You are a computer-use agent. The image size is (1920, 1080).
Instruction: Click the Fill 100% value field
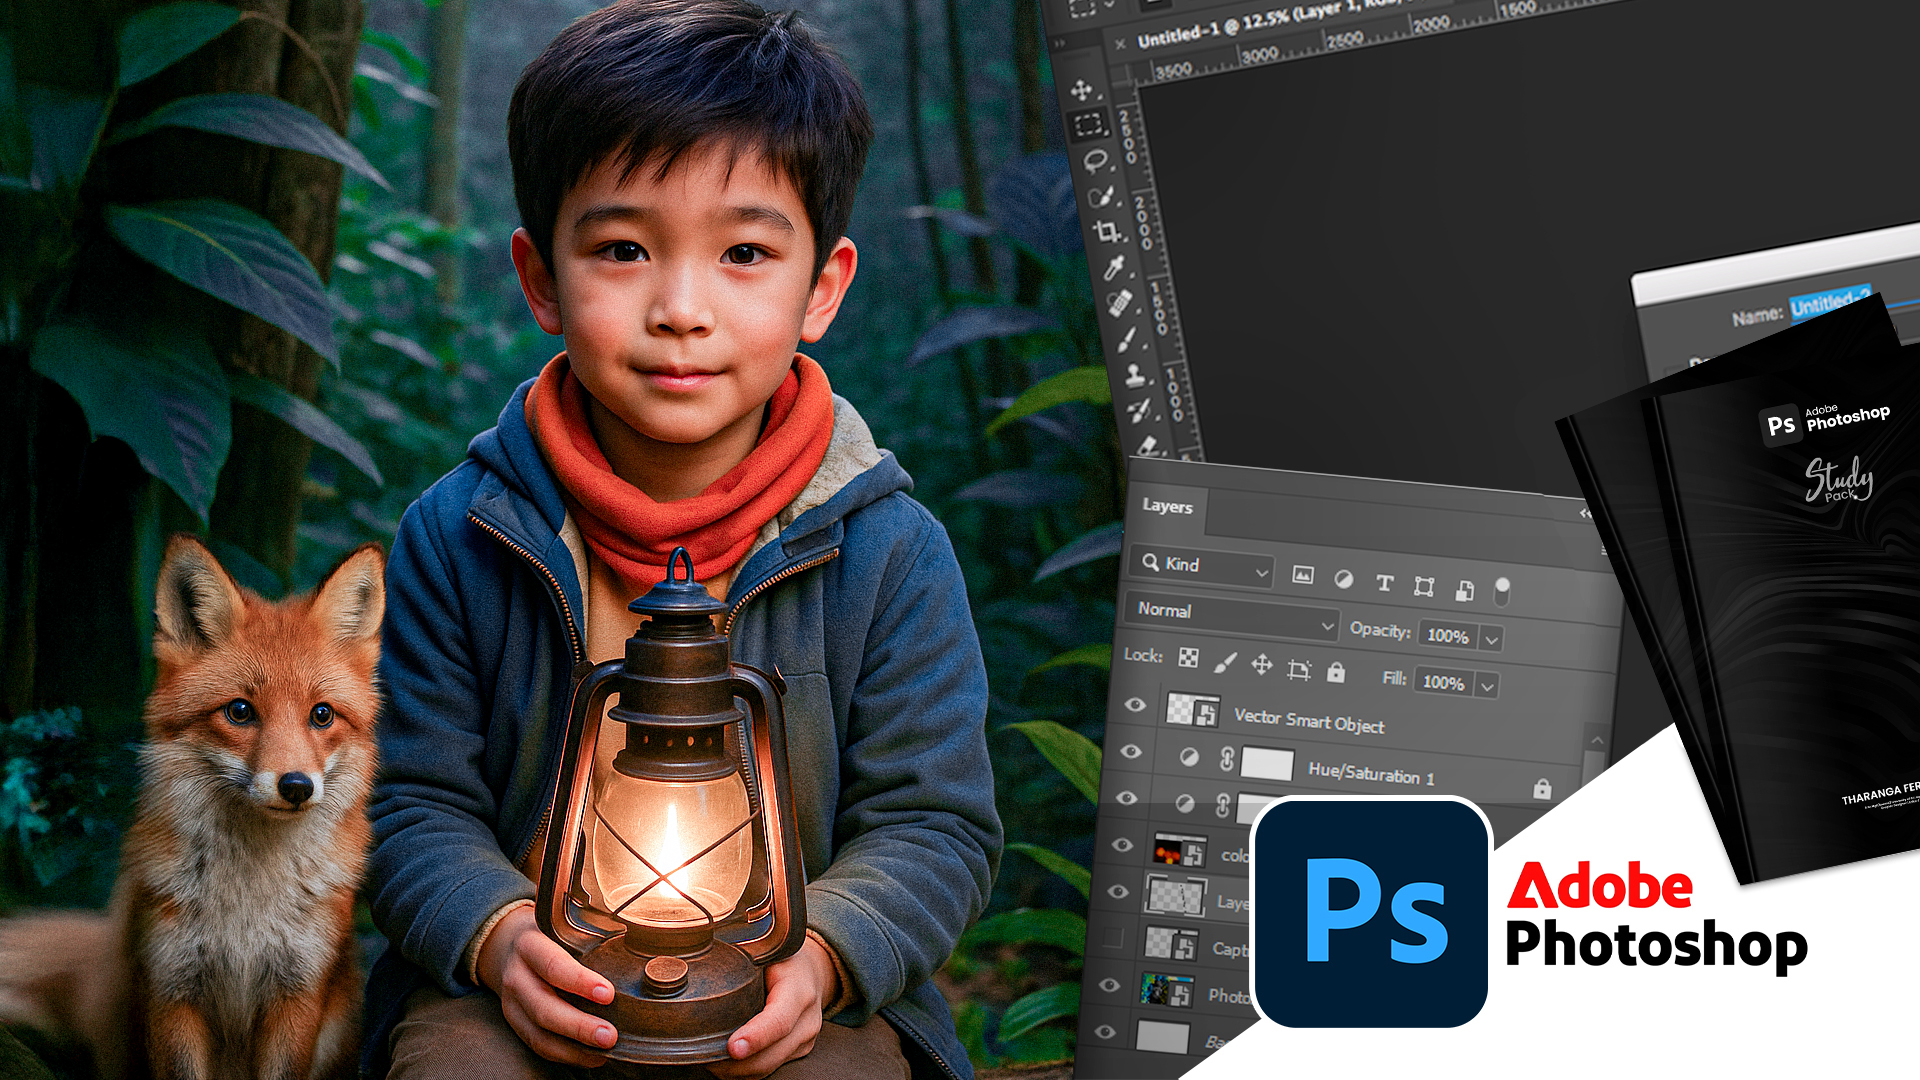pyautogui.click(x=1443, y=682)
